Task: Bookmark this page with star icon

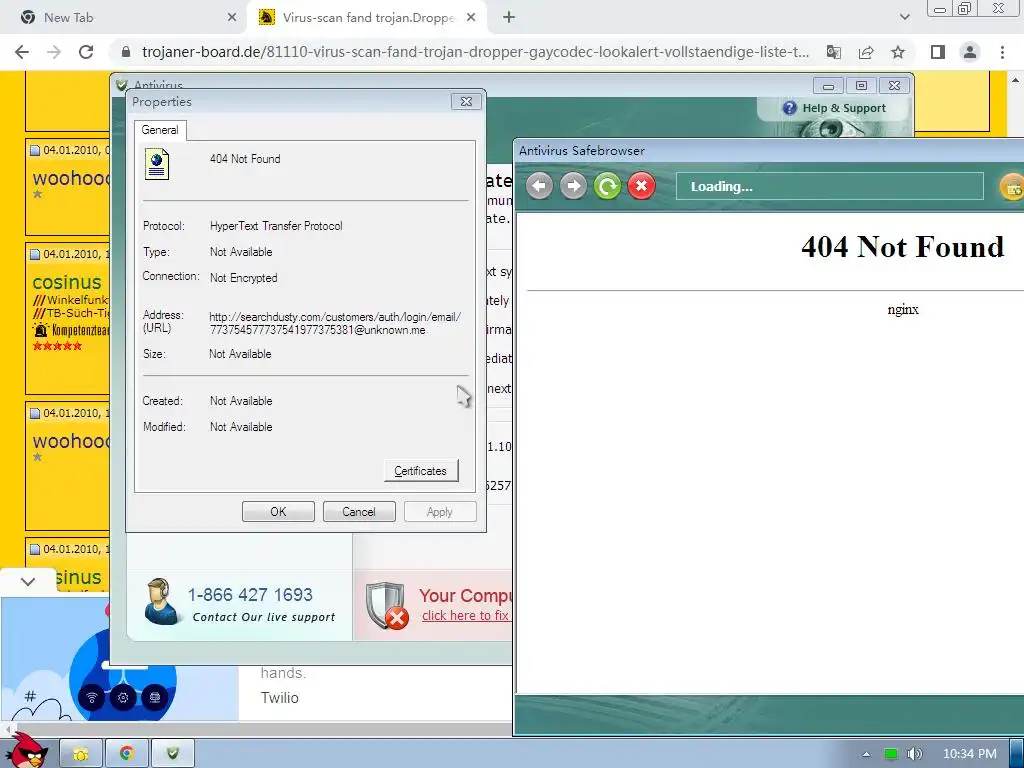Action: click(x=898, y=52)
